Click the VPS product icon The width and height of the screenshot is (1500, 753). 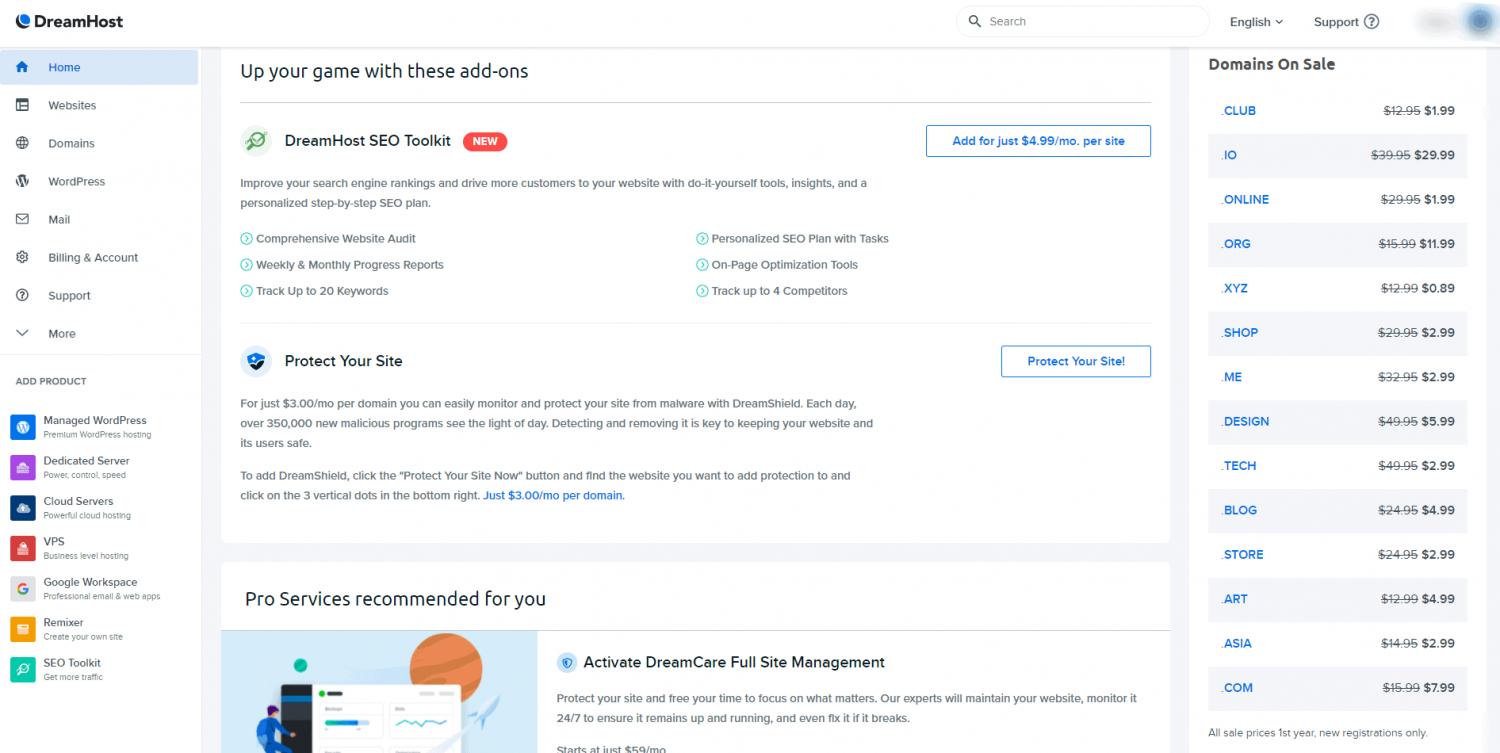(x=23, y=548)
